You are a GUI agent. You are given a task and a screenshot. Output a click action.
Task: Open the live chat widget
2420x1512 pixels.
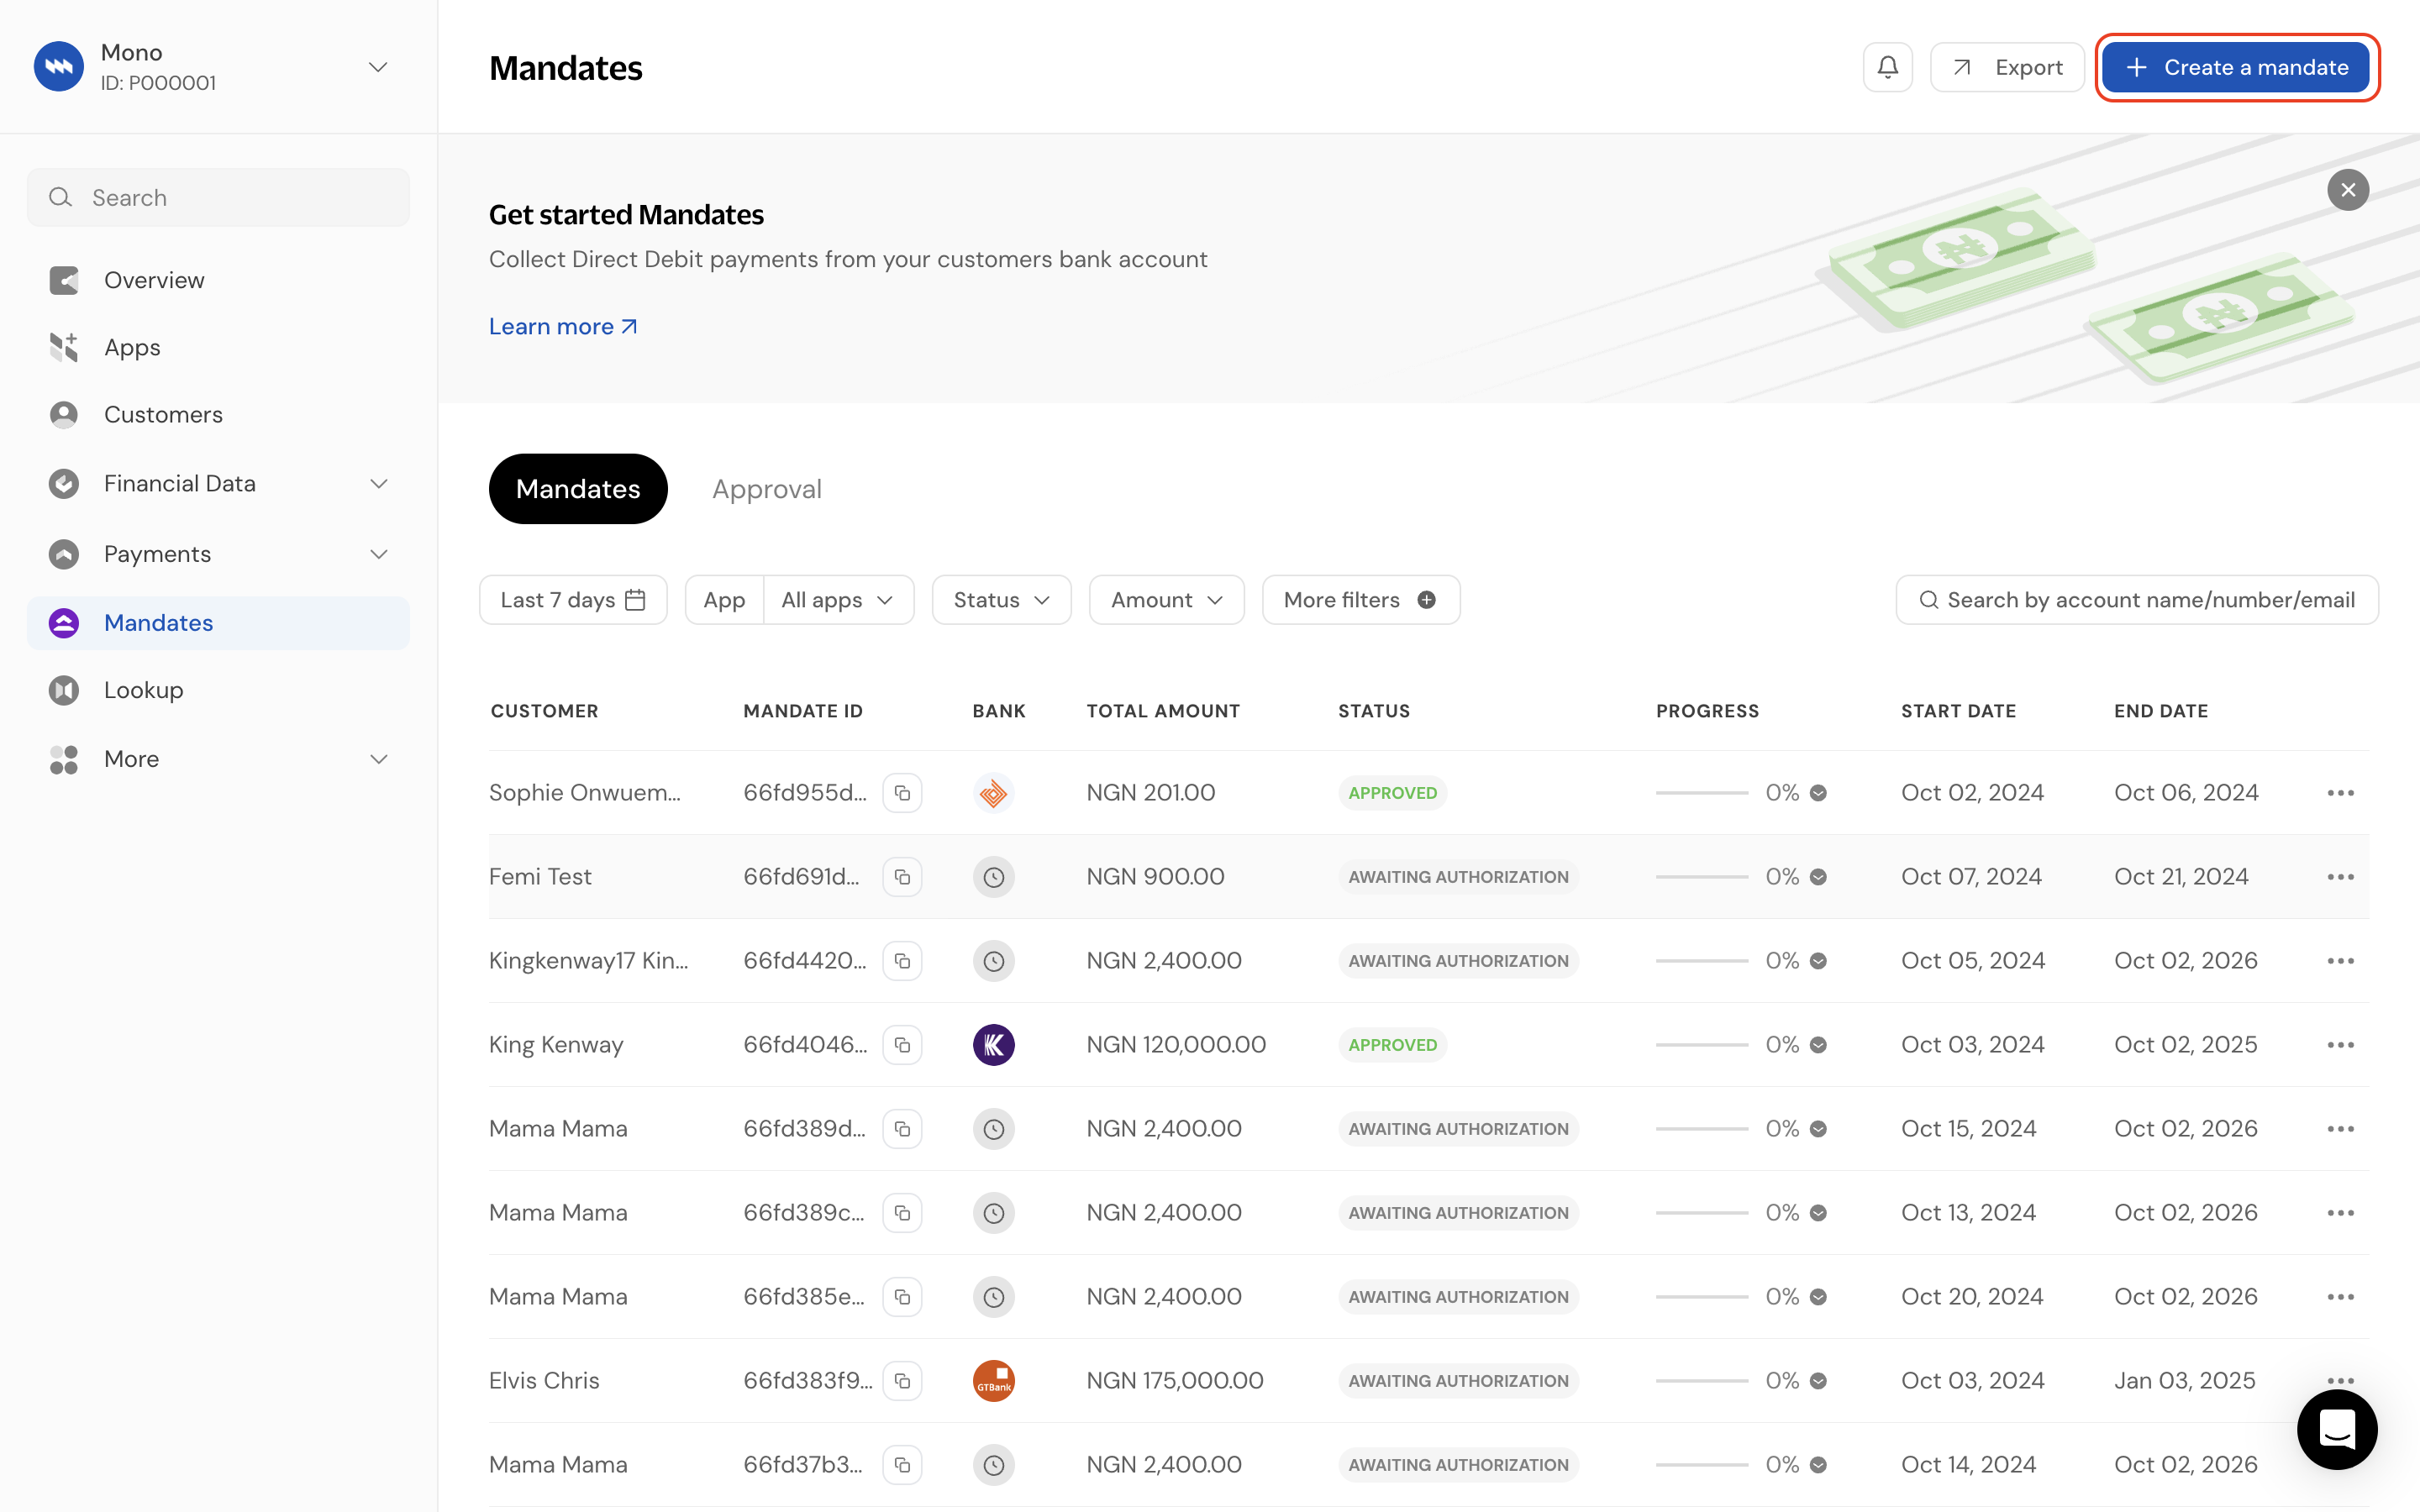2337,1429
